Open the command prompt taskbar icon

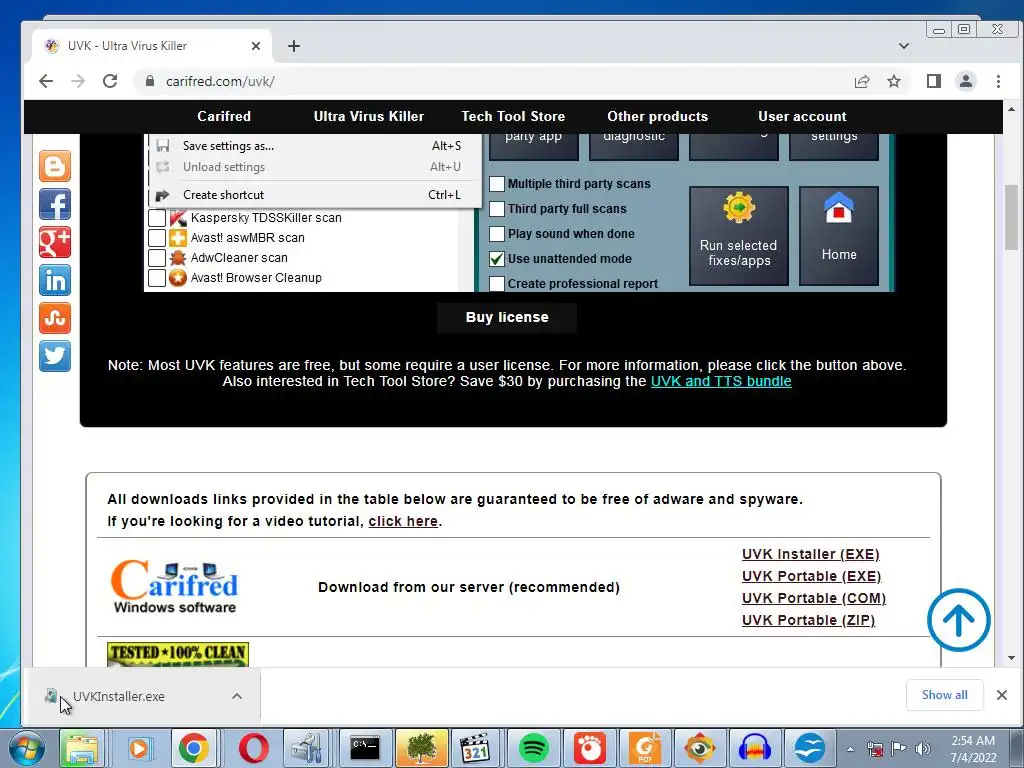(365, 748)
